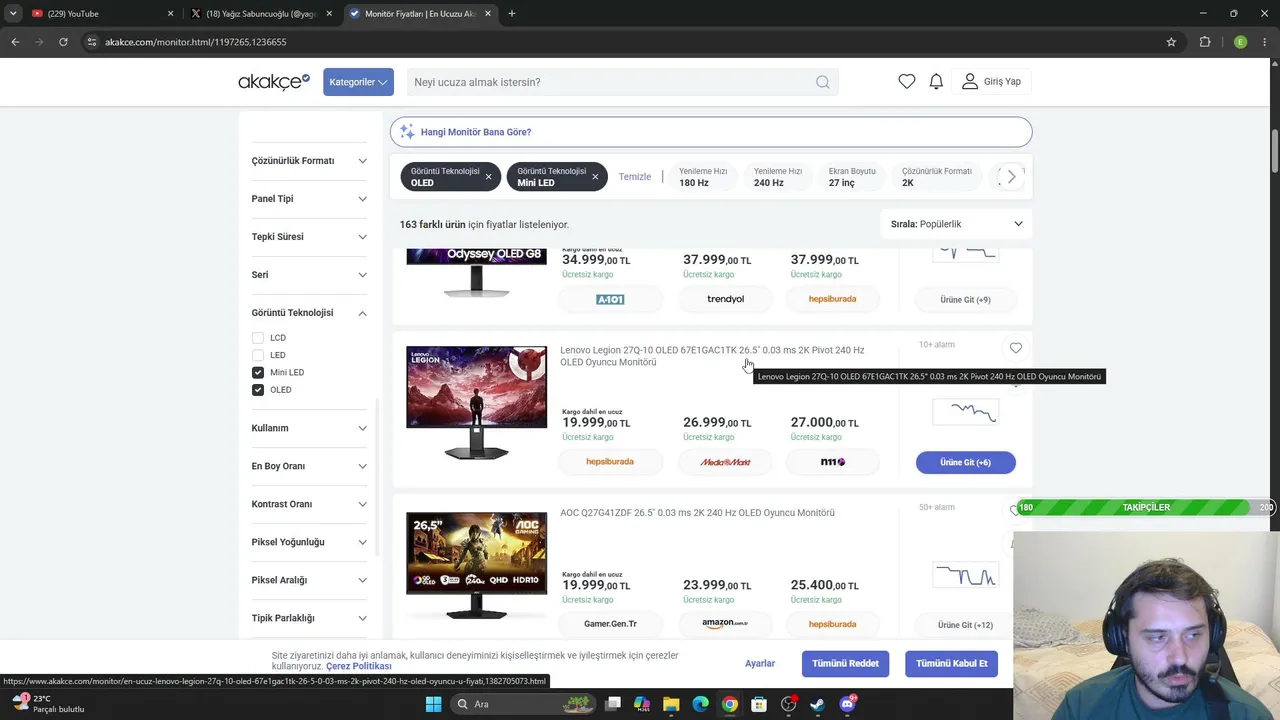Image resolution: width=1280 pixels, height=720 pixels.
Task: Click the search magnifier icon
Action: click(823, 82)
